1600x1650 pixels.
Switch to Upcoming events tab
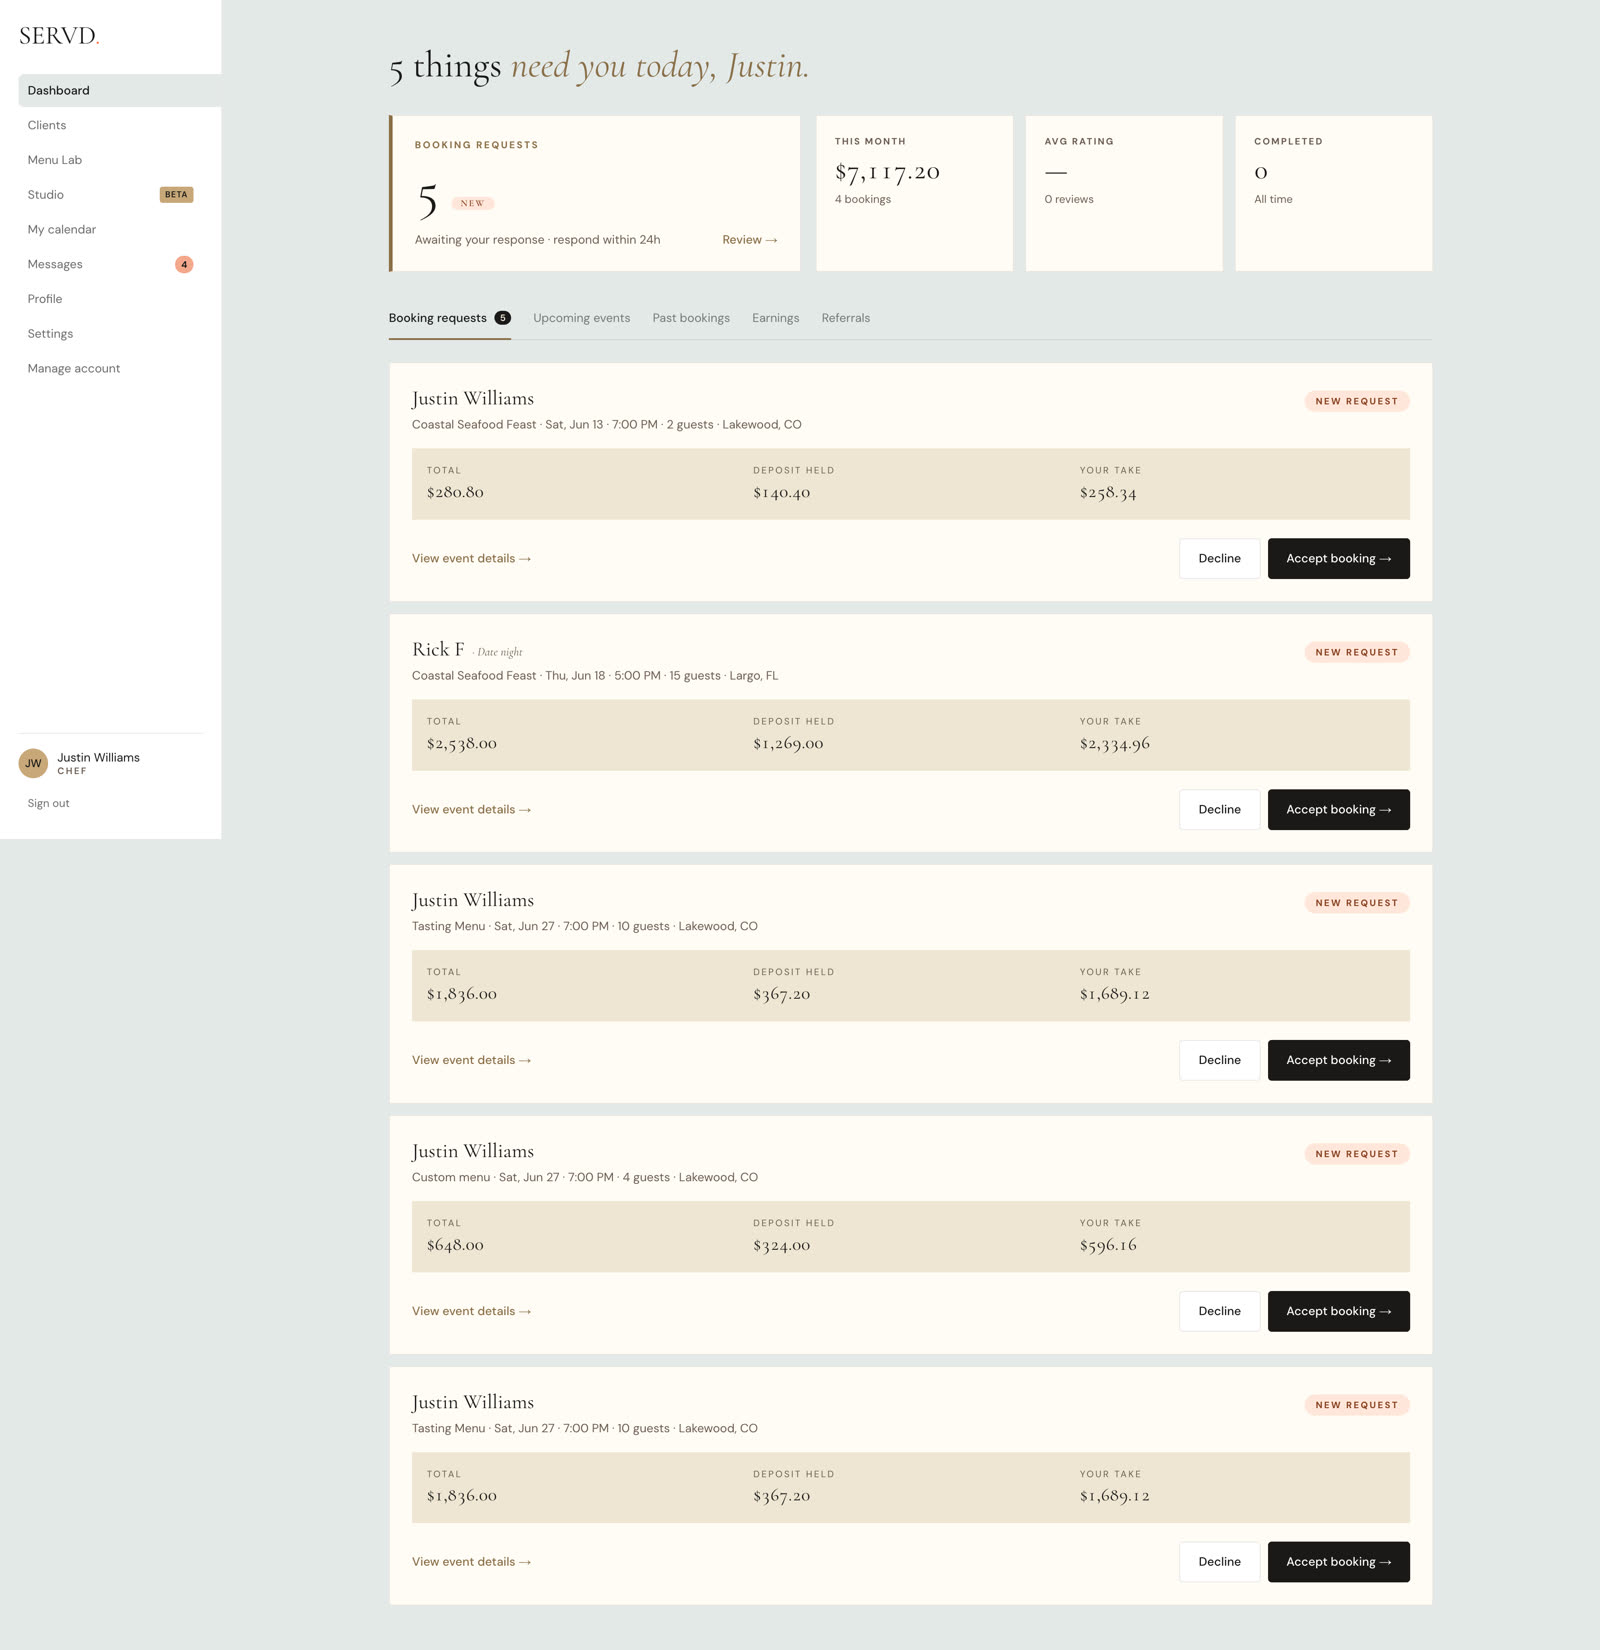(x=582, y=318)
